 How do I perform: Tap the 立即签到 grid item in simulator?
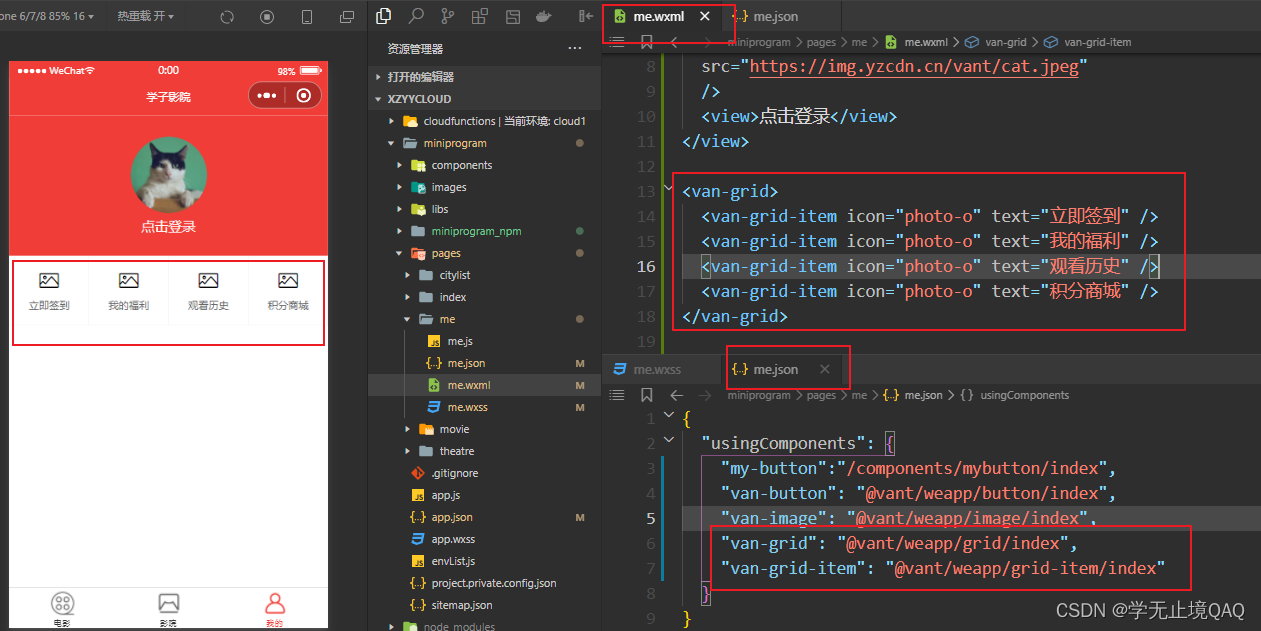coord(49,292)
